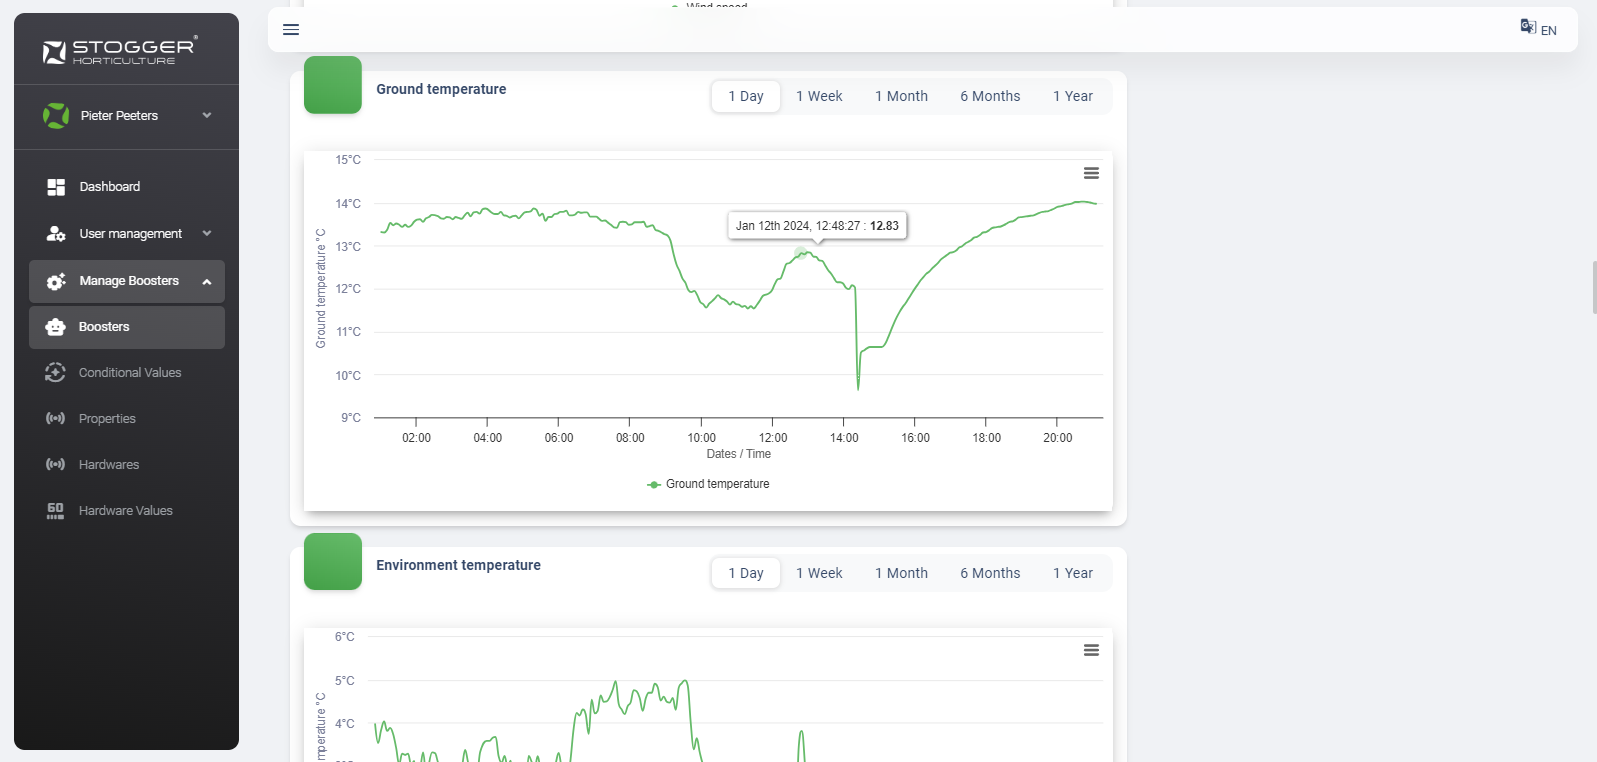Expand Pieter Peeters user menu chevron
The image size is (1597, 762).
(x=207, y=115)
